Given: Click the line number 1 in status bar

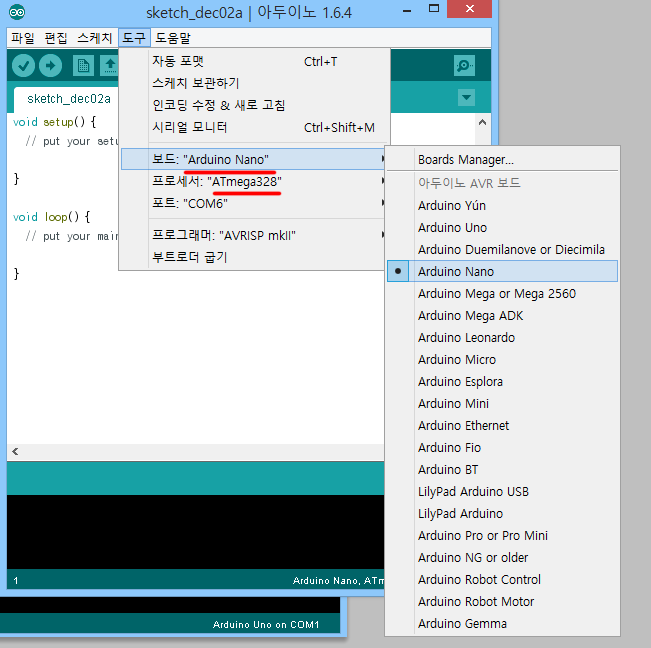Looking at the screenshot, I should [16, 580].
